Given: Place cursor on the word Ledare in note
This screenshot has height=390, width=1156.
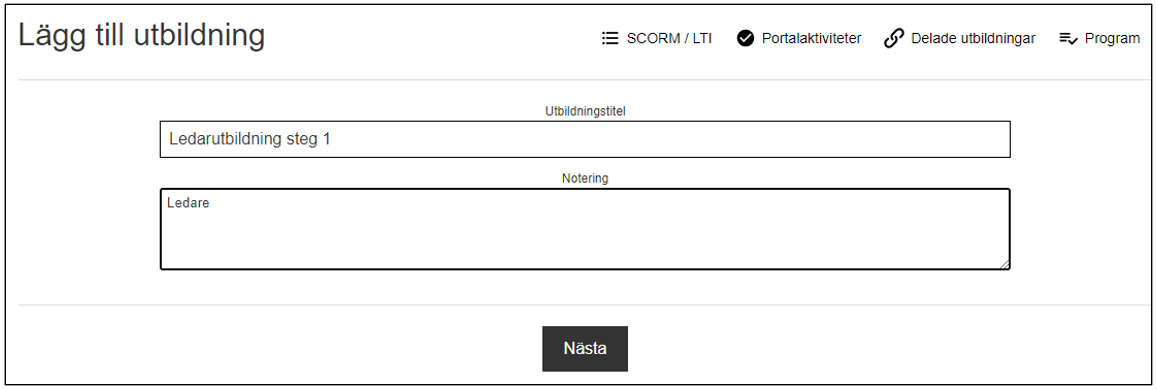Looking at the screenshot, I should 188,203.
